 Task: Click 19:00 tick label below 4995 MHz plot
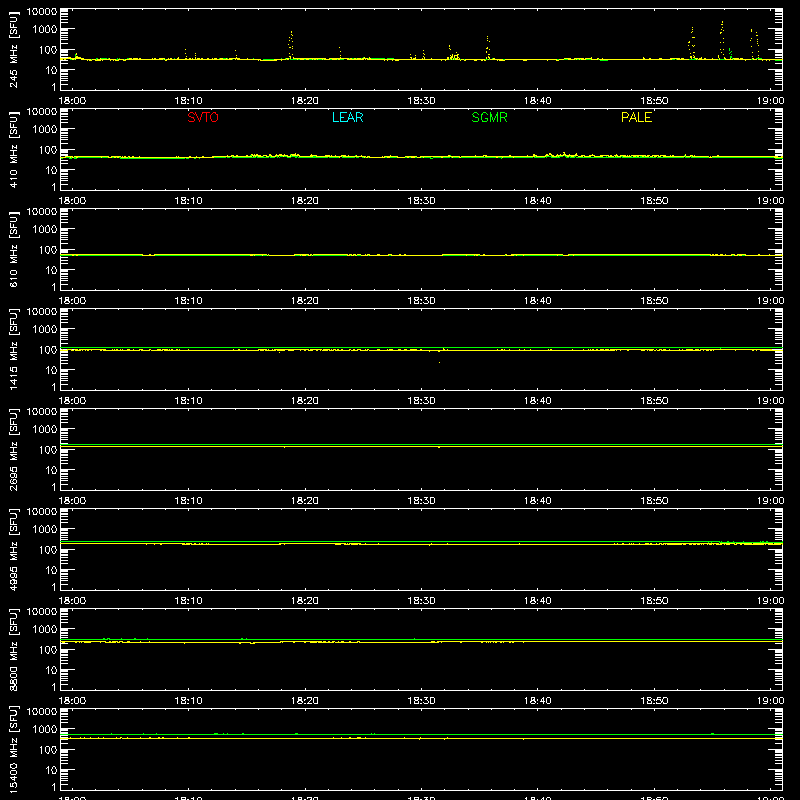[x=770, y=601]
